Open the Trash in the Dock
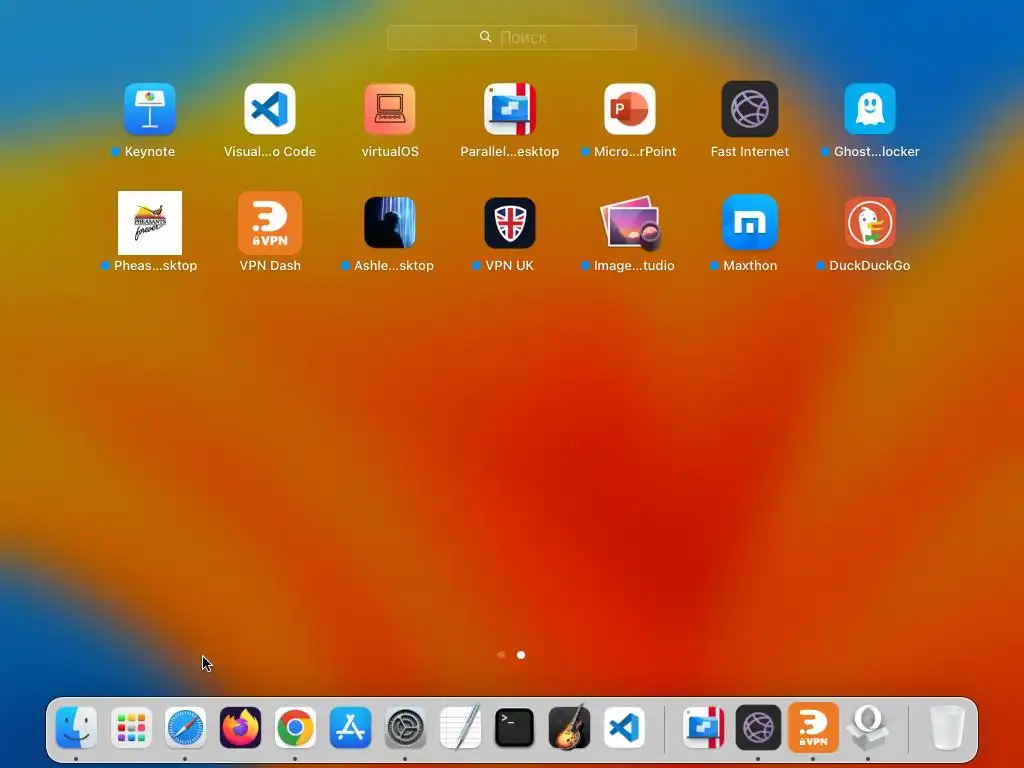The height and width of the screenshot is (768, 1024). point(947,727)
